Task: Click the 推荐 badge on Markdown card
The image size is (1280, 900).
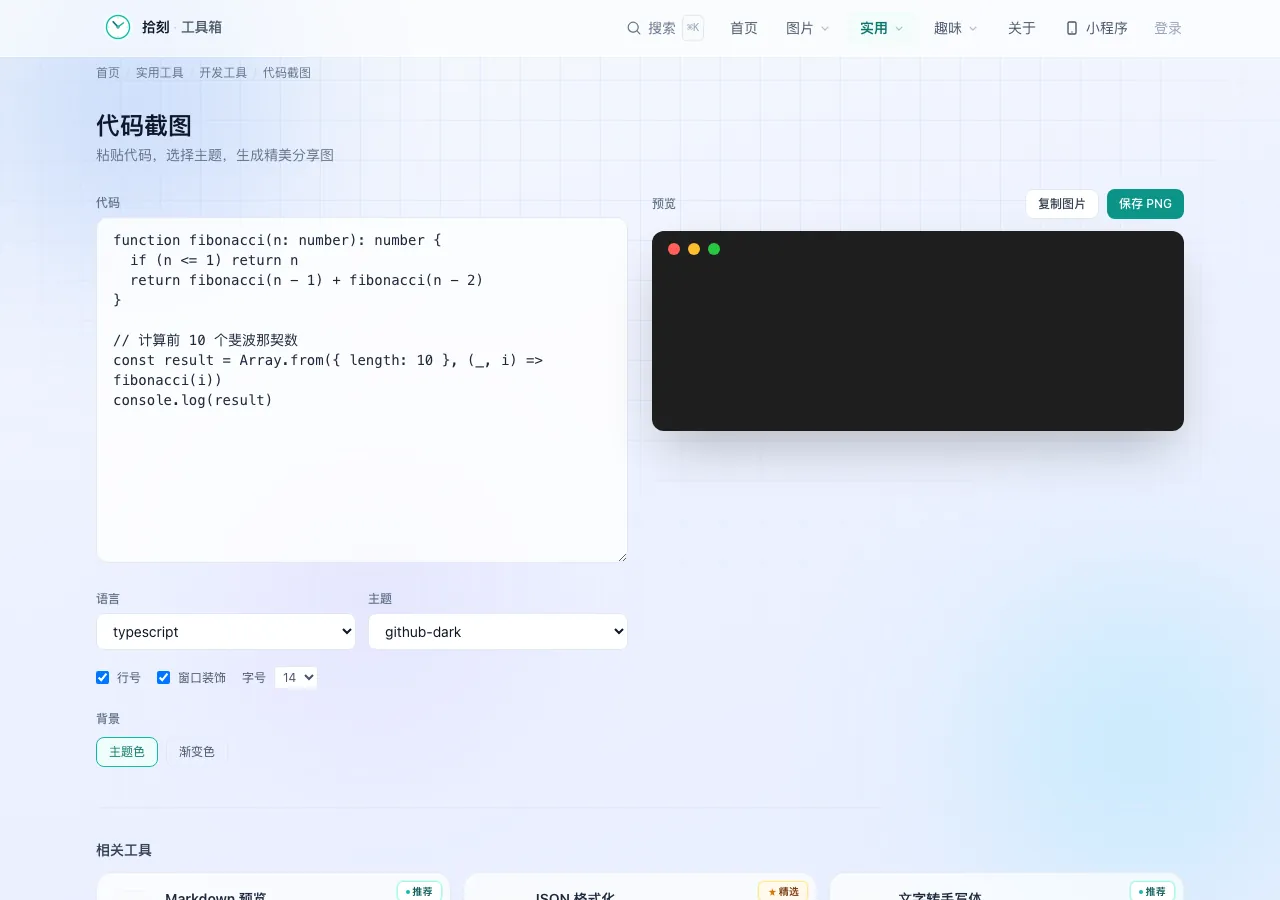Action: pyautogui.click(x=419, y=891)
